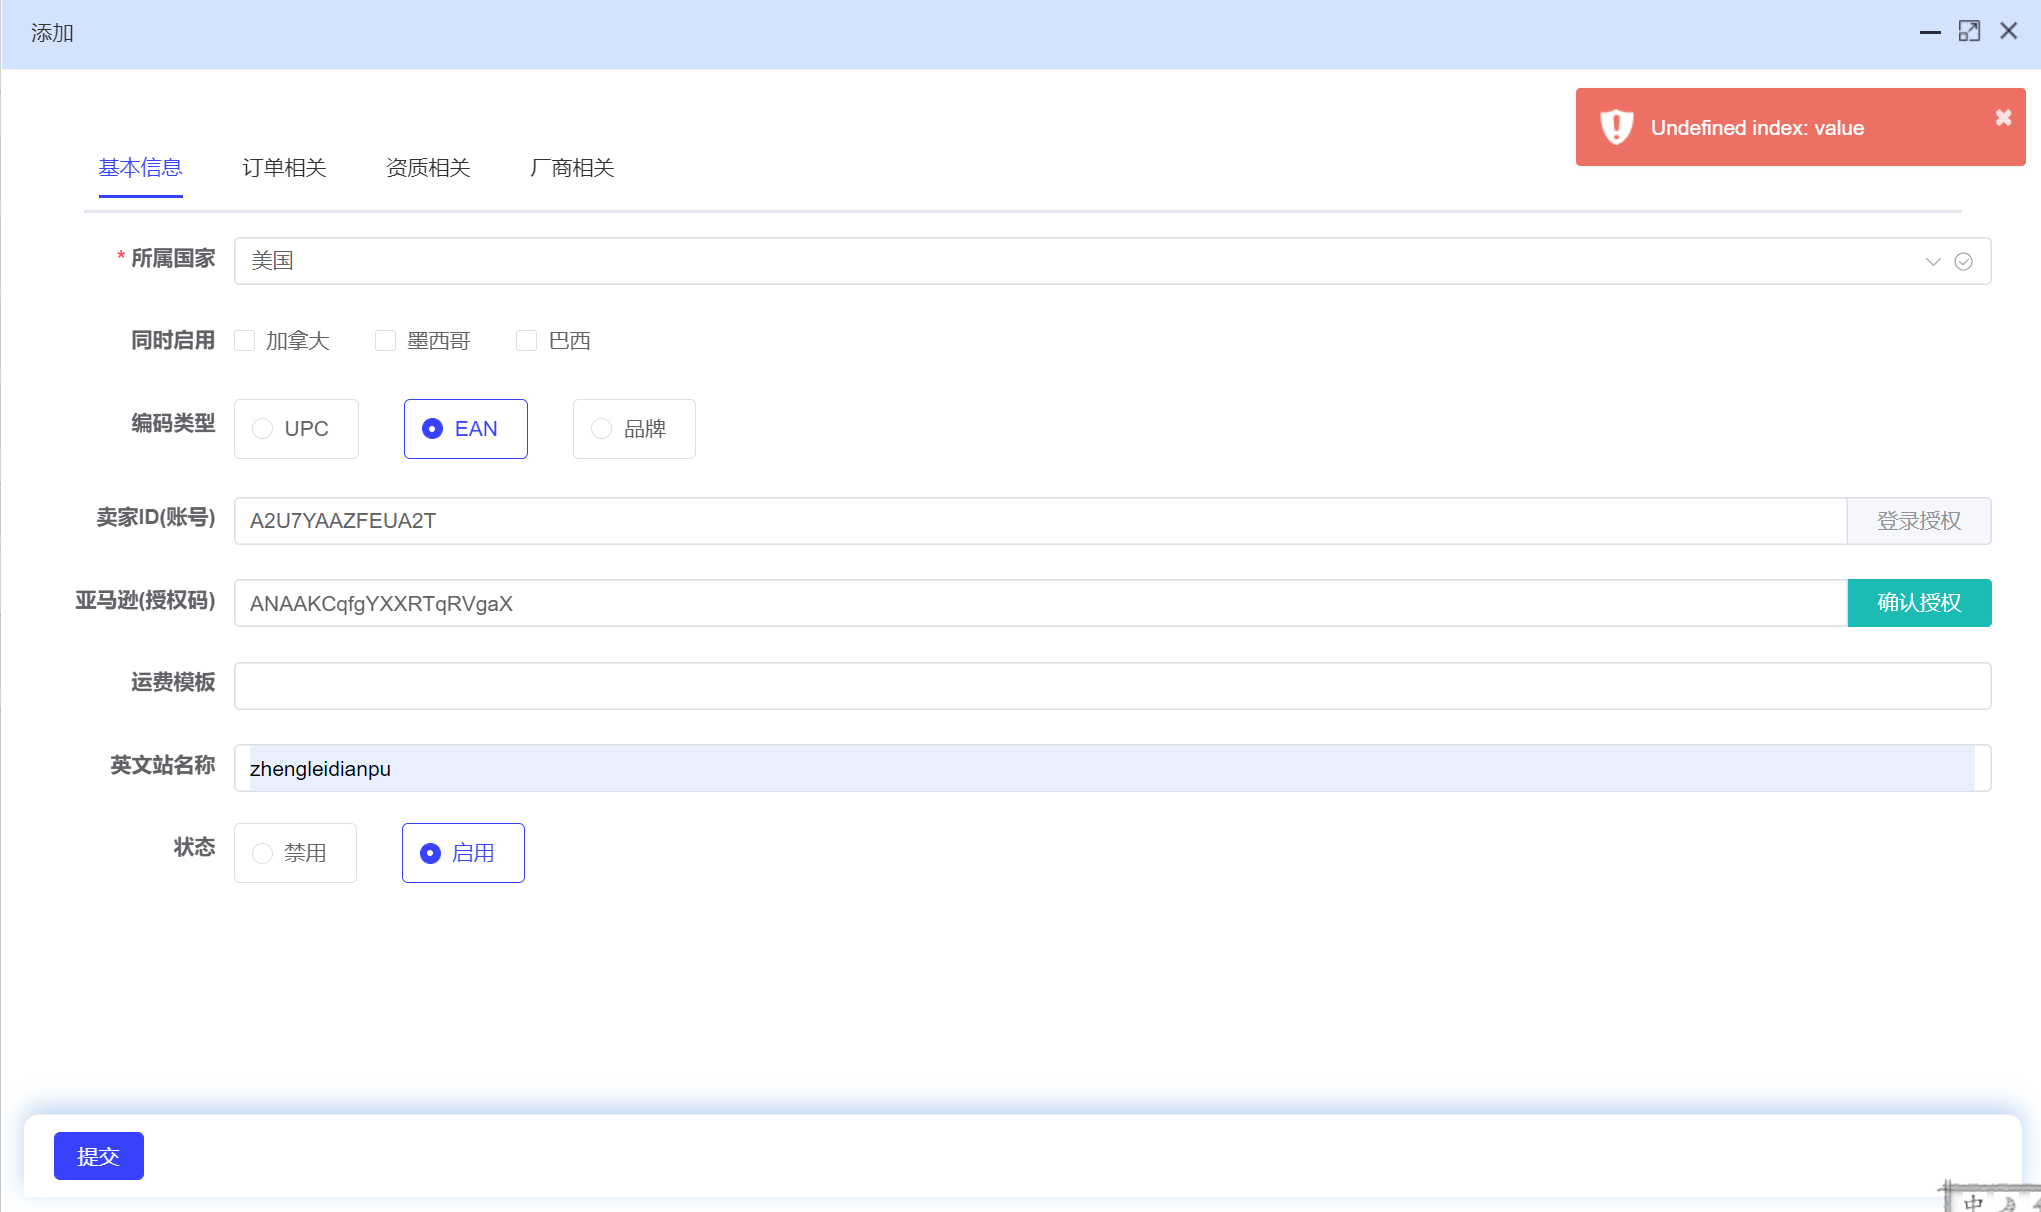Image resolution: width=2041 pixels, height=1212 pixels.
Task: Click the circled check icon in country field
Action: tap(1963, 261)
